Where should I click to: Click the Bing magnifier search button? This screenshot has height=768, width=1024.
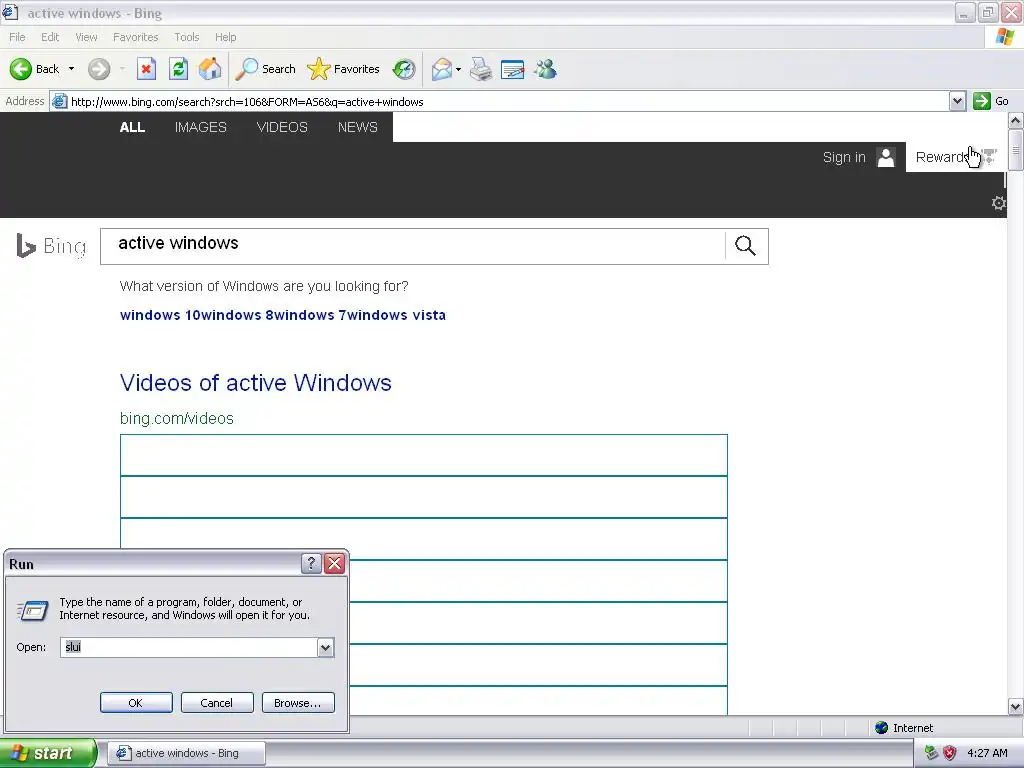[746, 246]
